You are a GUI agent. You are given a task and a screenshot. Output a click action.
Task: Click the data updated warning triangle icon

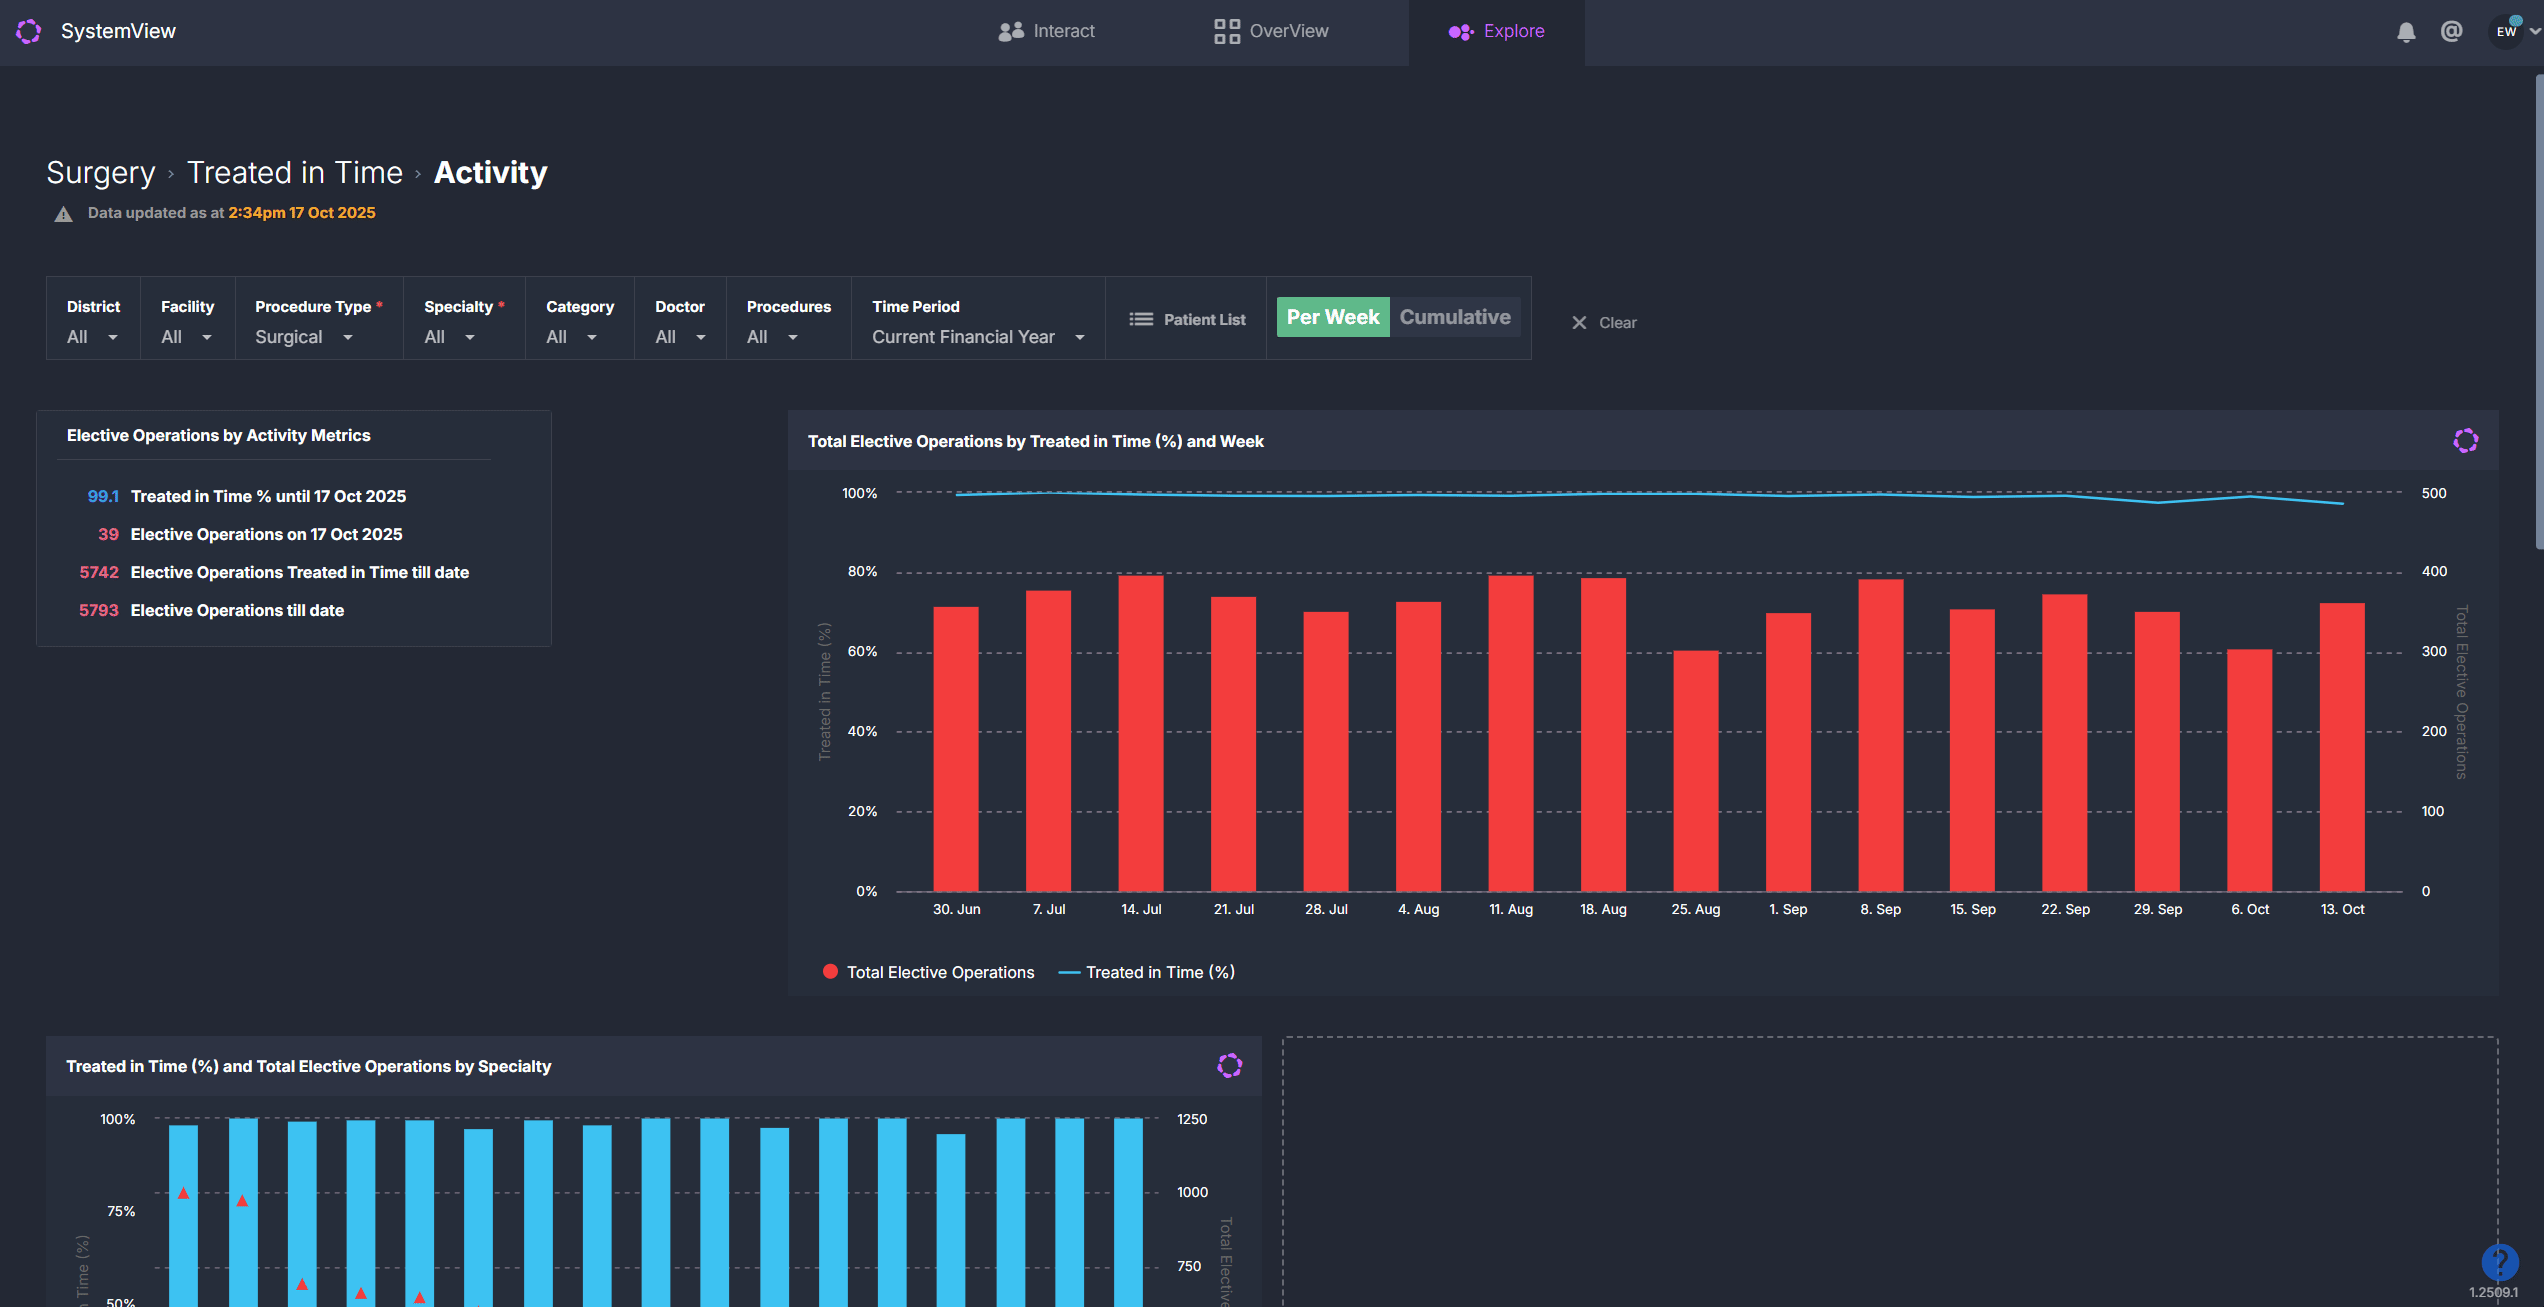tap(63, 214)
